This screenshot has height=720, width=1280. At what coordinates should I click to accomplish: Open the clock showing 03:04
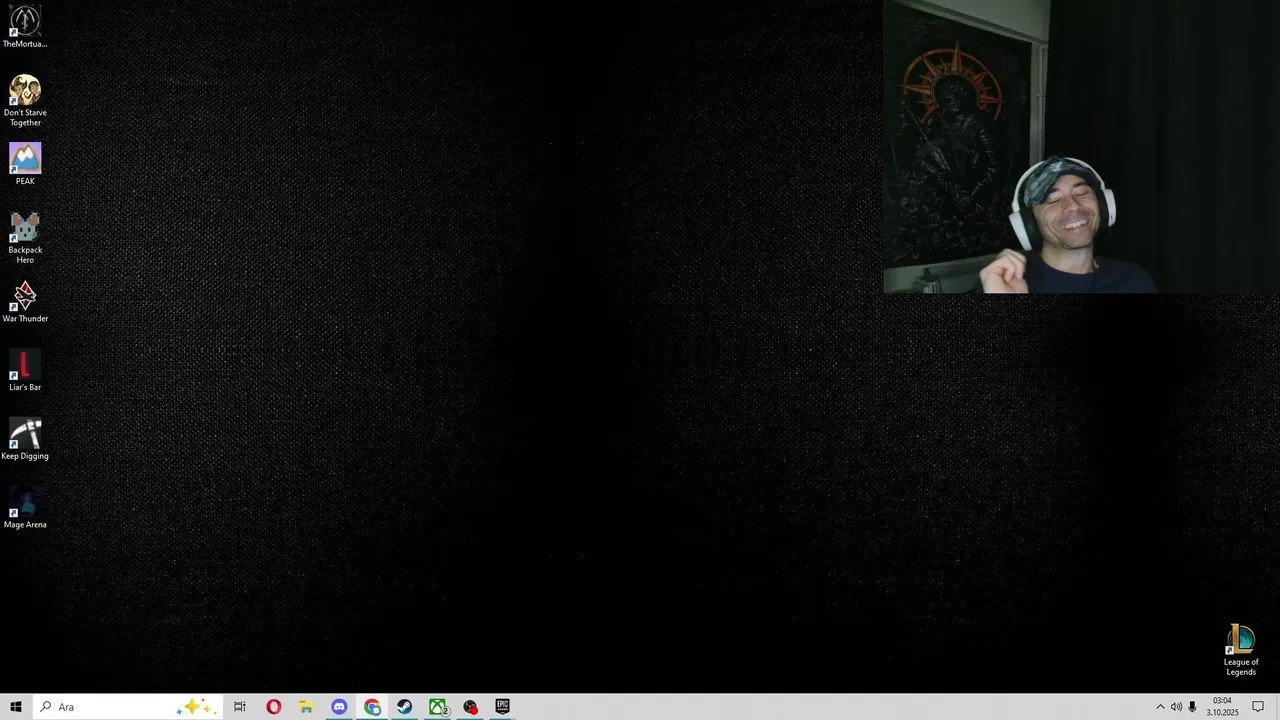(1222, 707)
